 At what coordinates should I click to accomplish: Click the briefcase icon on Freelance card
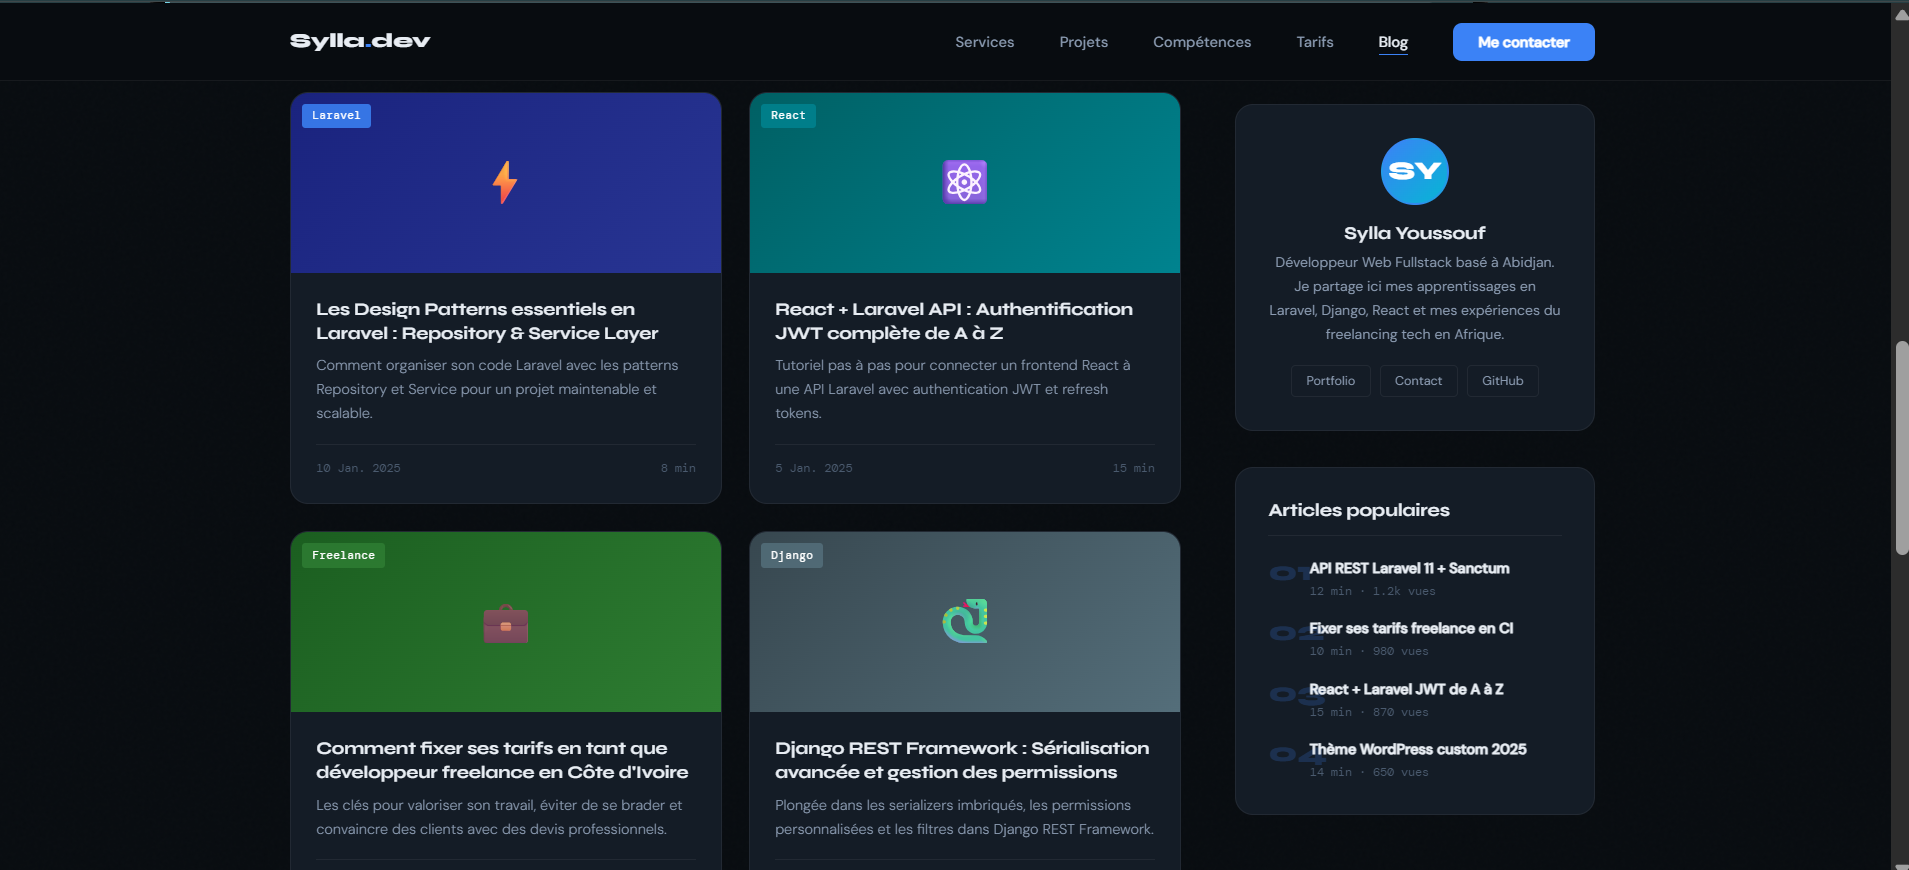505,624
